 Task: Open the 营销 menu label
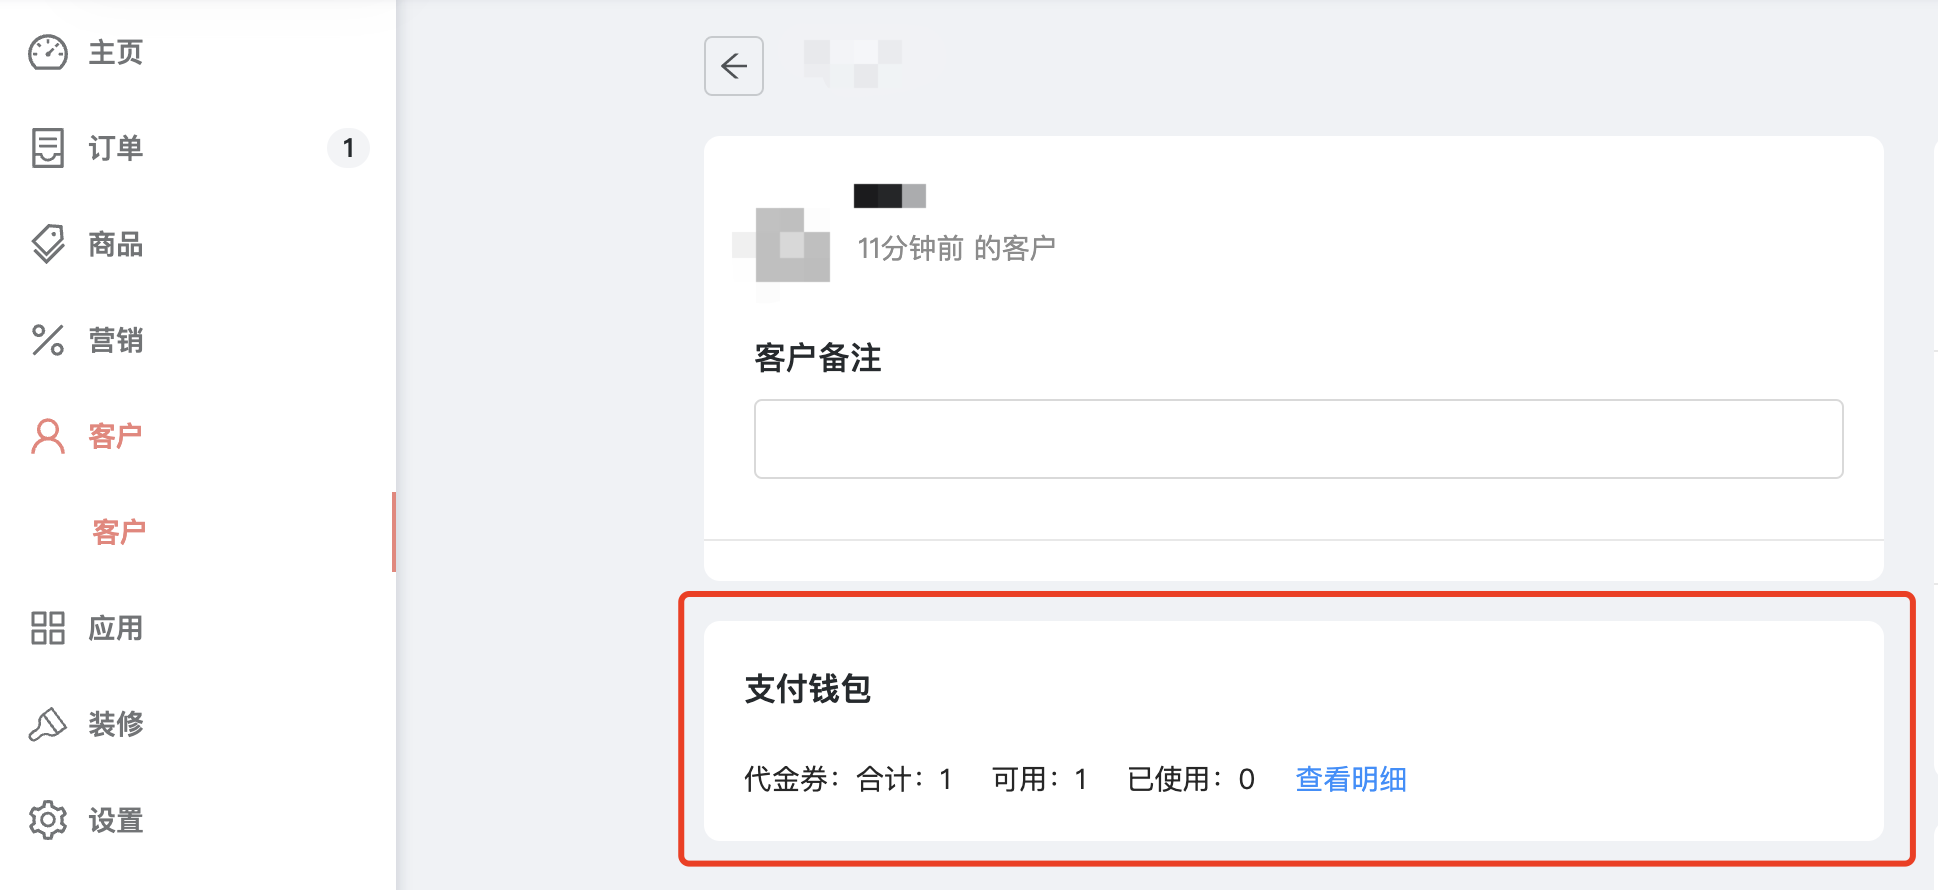[116, 340]
